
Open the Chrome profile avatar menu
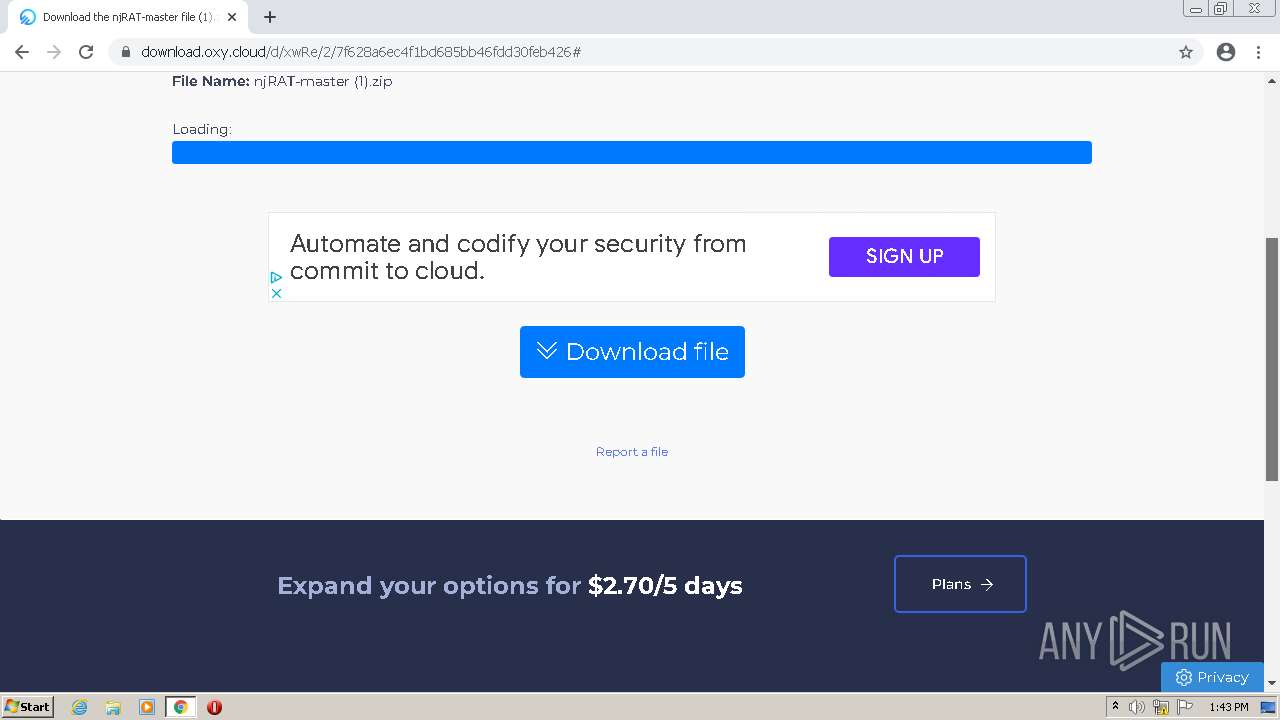point(1226,52)
